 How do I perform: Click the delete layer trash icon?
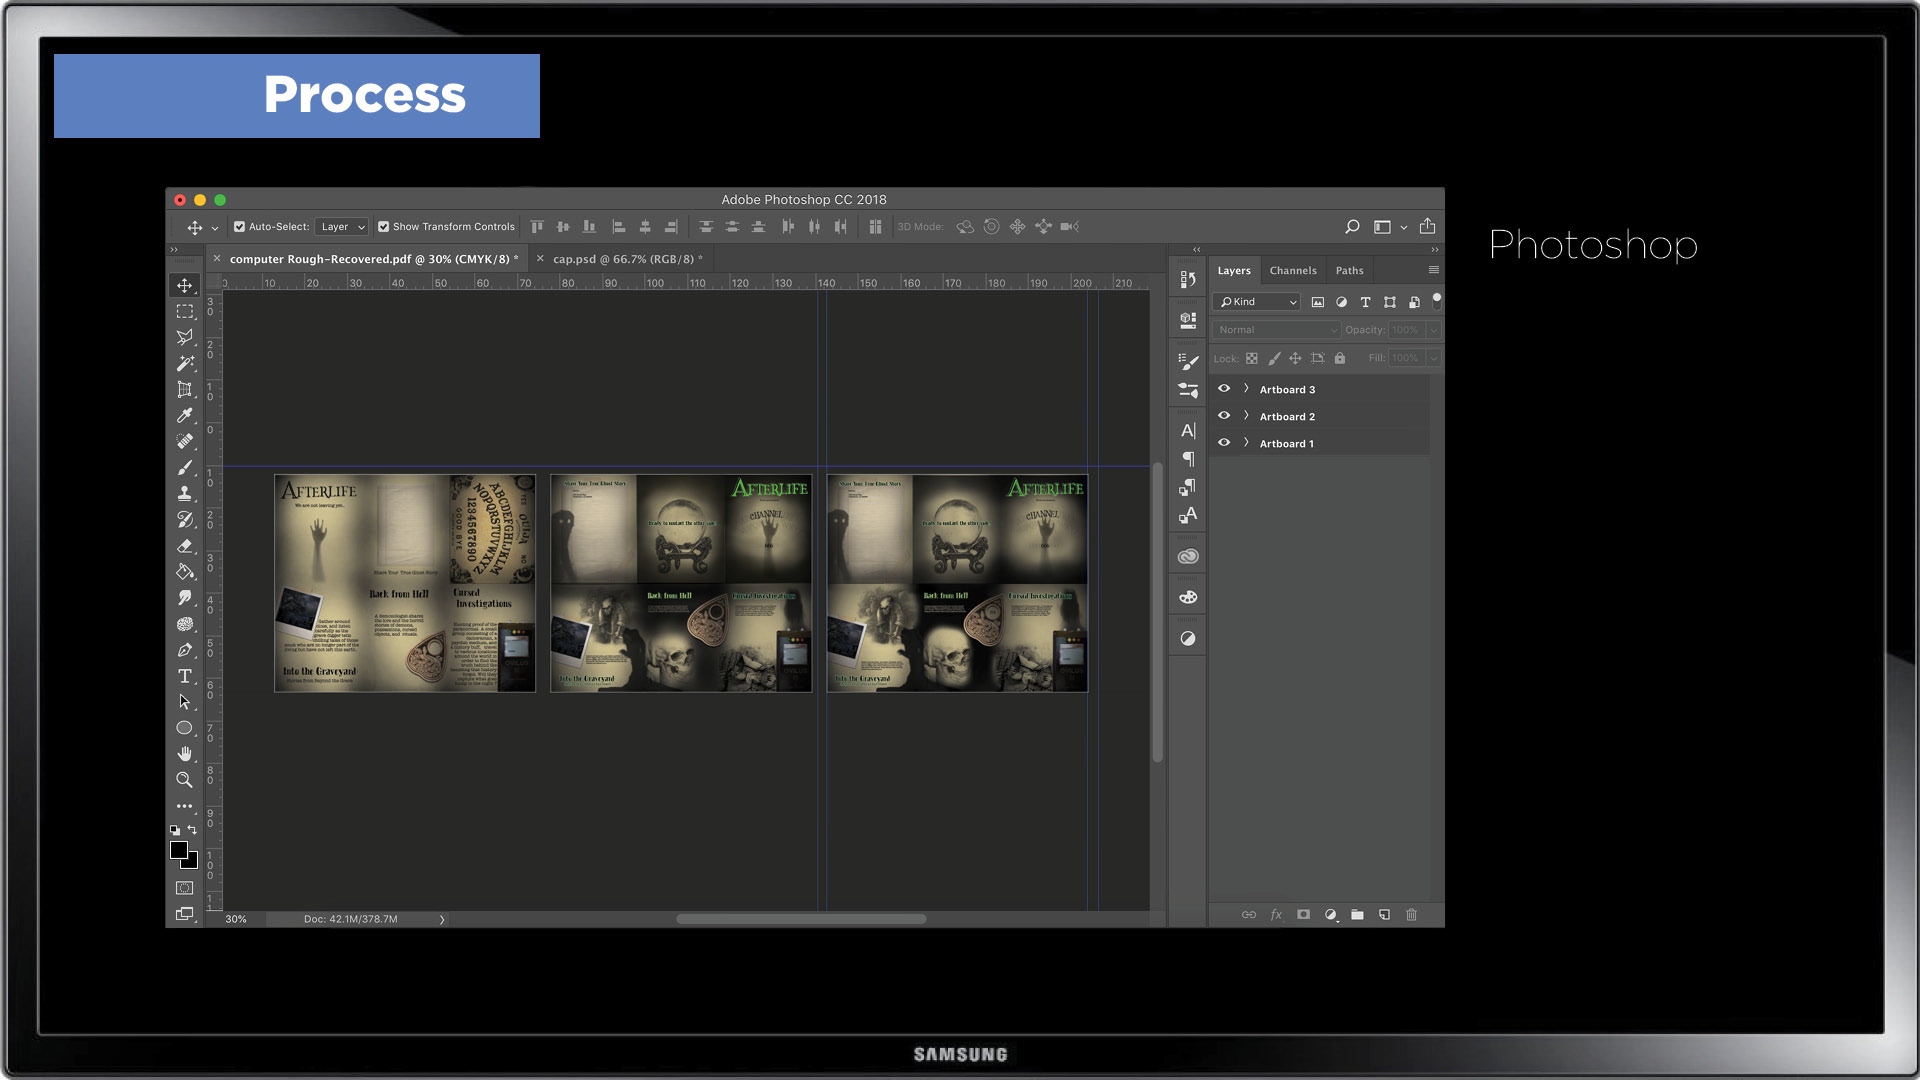point(1411,915)
